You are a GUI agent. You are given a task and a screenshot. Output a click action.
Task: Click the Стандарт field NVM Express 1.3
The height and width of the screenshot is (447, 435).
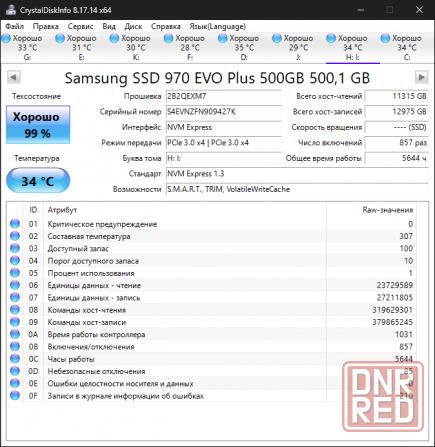click(x=297, y=174)
